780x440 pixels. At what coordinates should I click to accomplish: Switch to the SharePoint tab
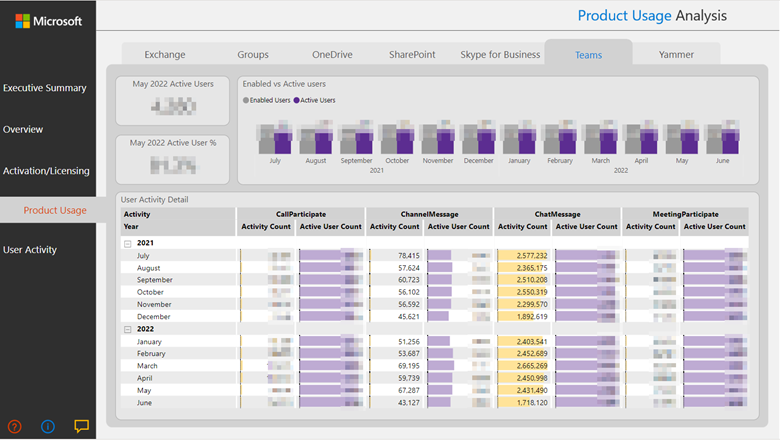[x=412, y=55]
